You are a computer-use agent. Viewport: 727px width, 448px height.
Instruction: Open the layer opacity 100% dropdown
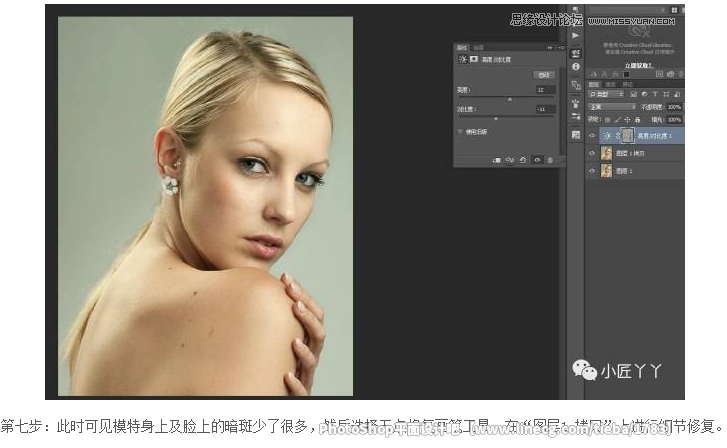(674, 107)
